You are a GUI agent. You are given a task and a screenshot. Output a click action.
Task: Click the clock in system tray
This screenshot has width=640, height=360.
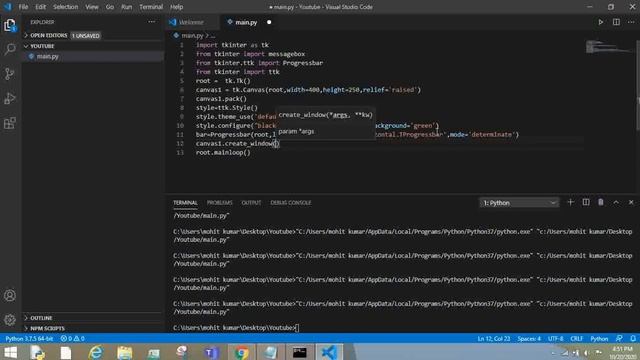point(622,353)
